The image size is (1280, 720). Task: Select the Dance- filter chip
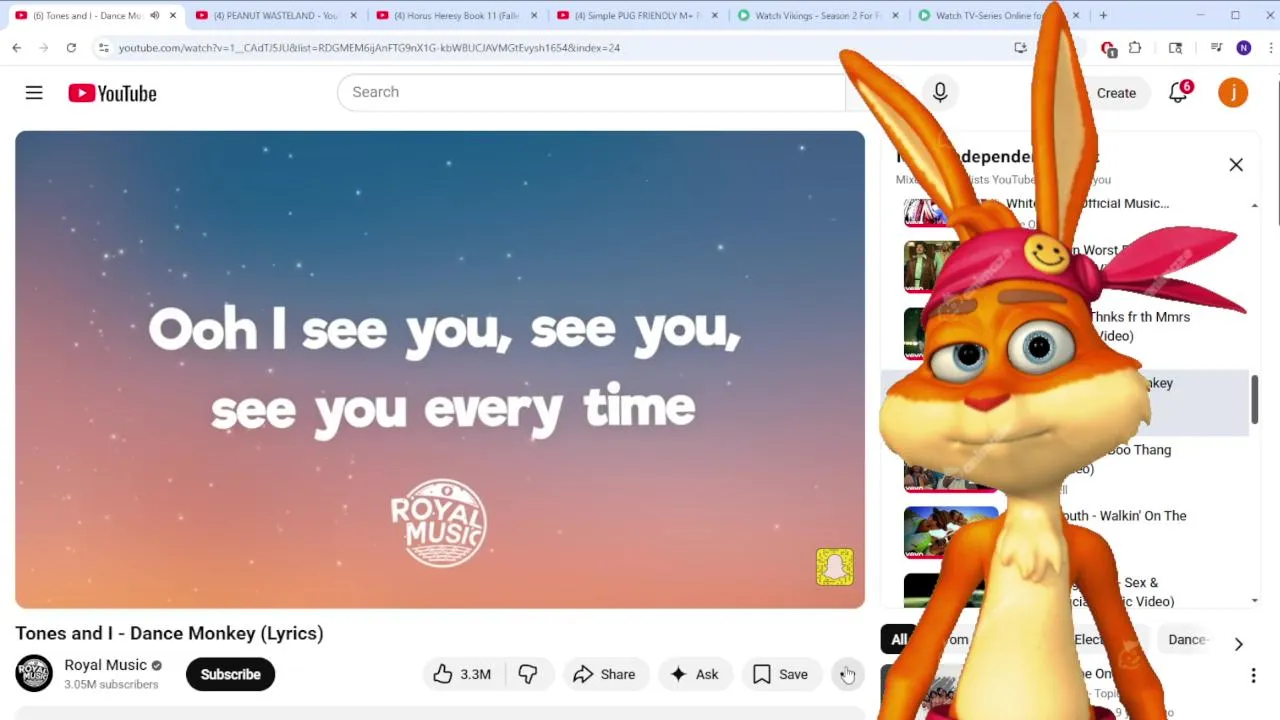pos(1188,640)
